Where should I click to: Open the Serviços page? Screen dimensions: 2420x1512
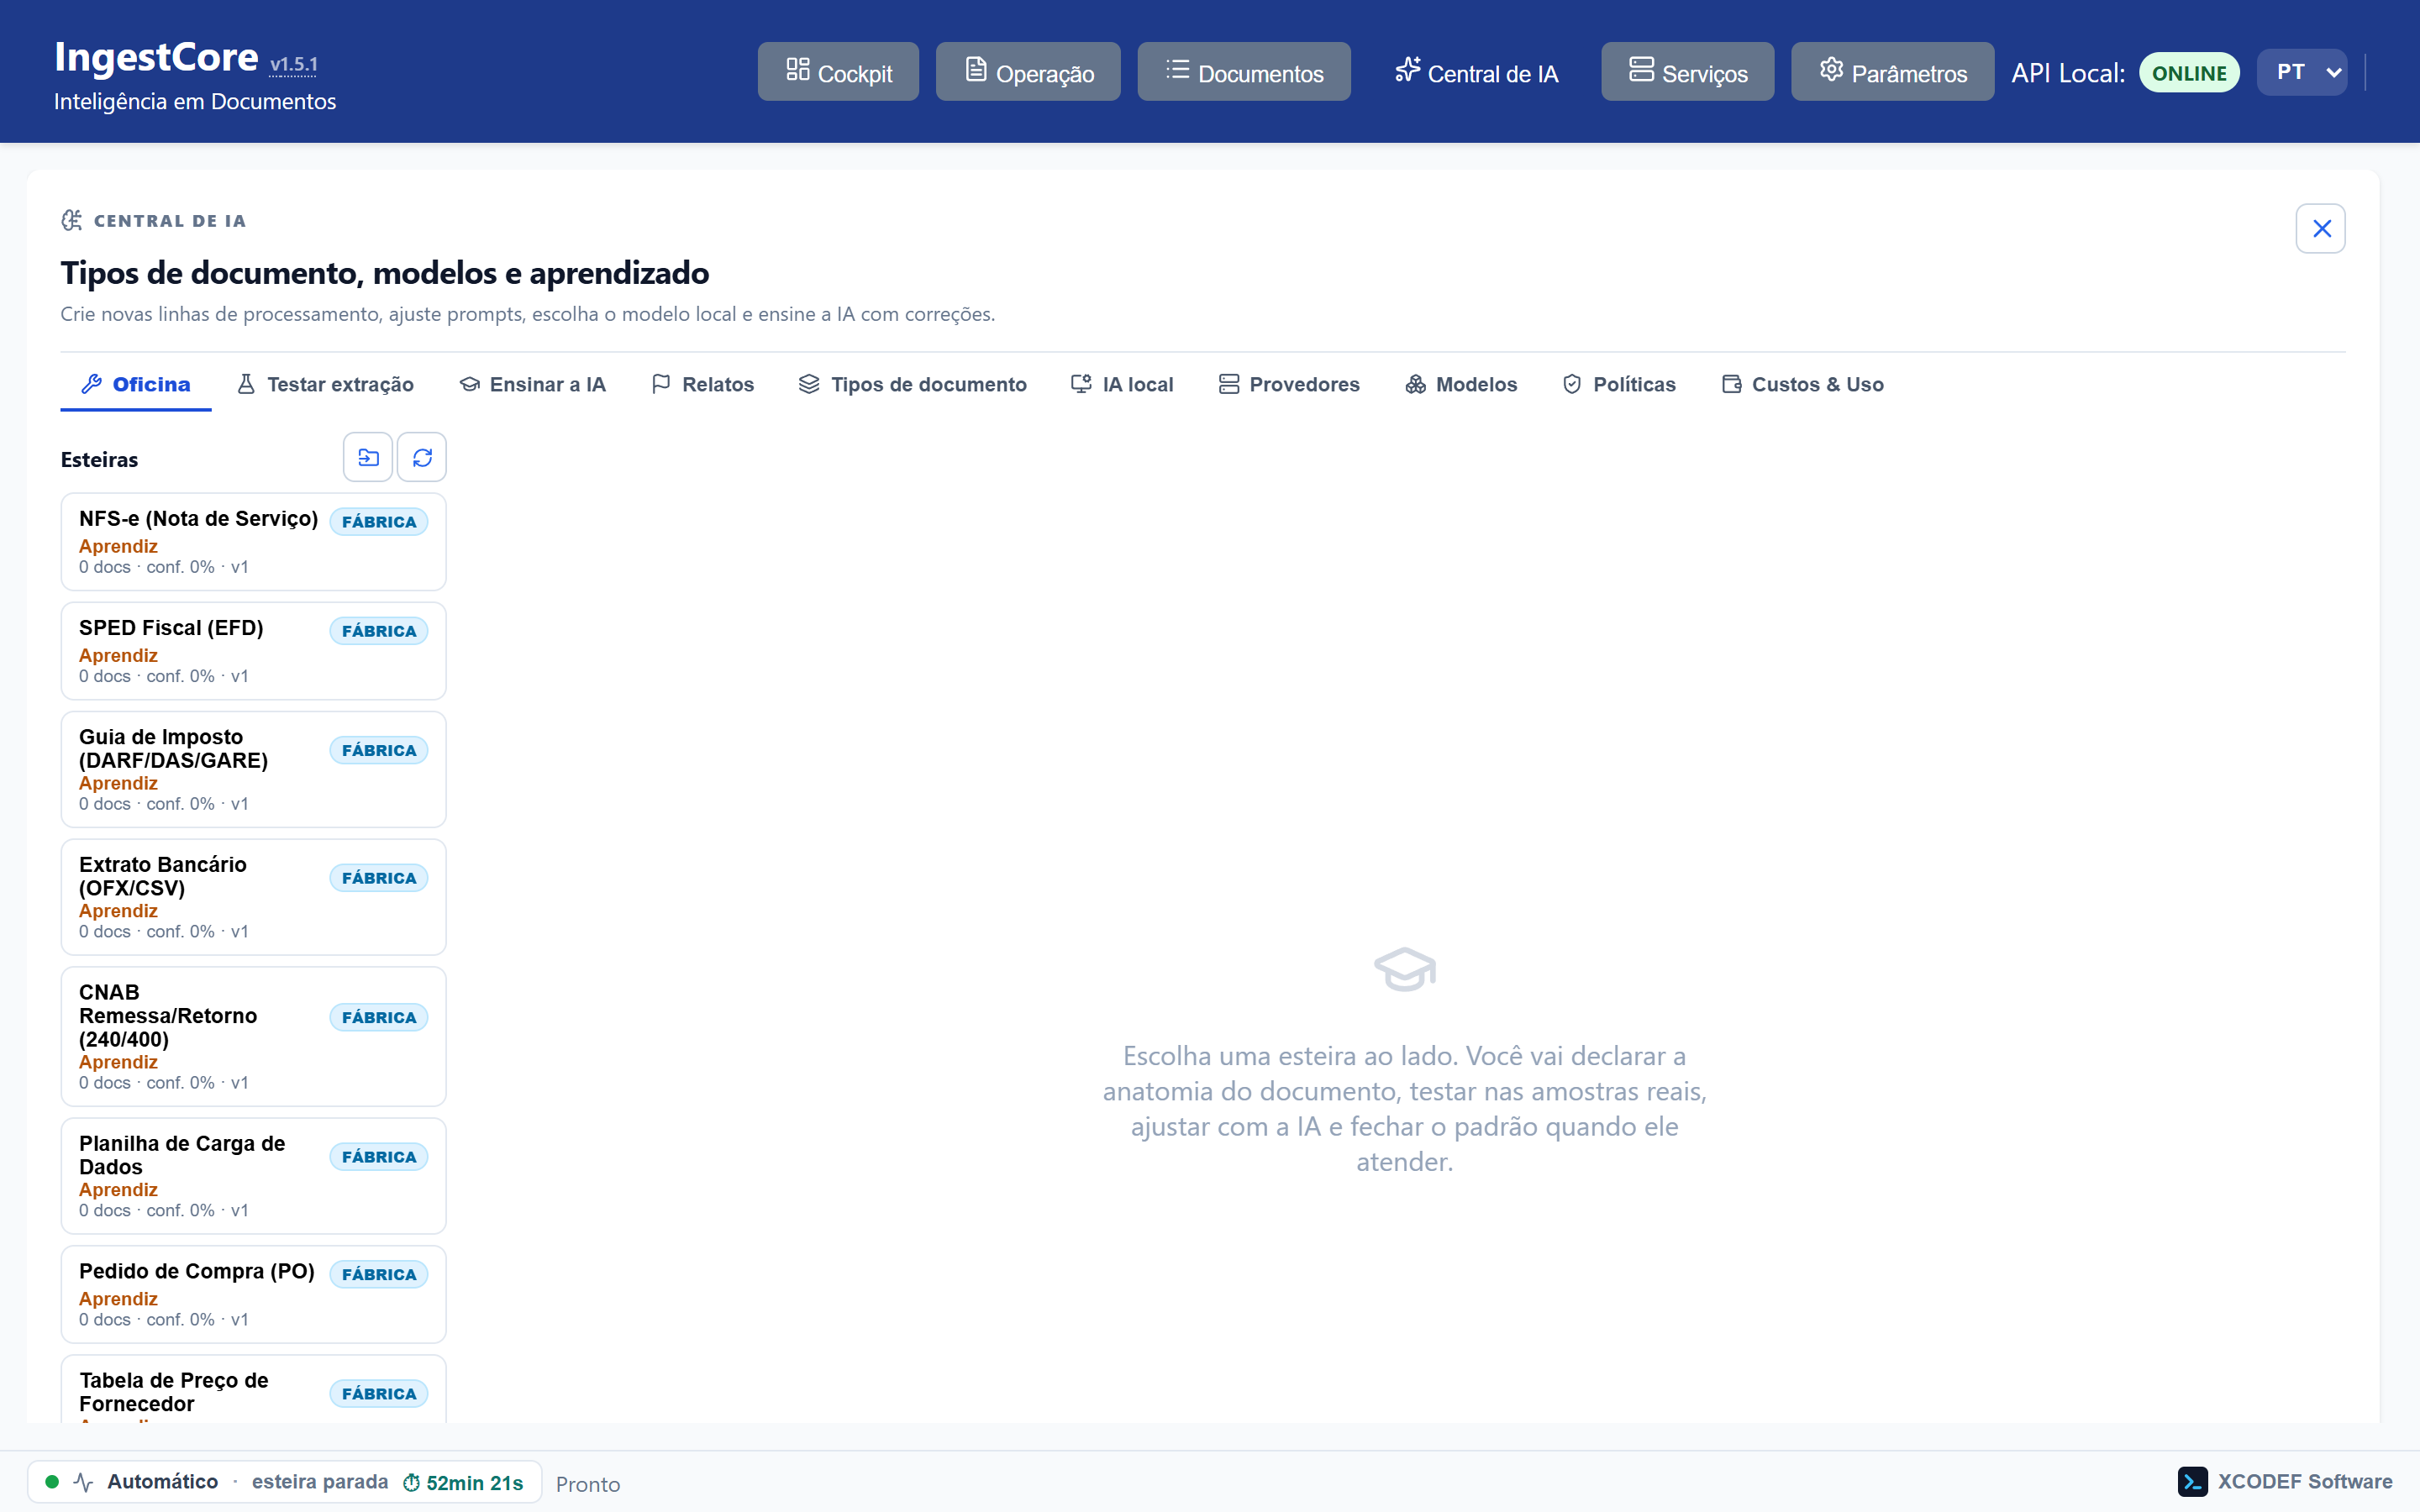tap(1688, 72)
